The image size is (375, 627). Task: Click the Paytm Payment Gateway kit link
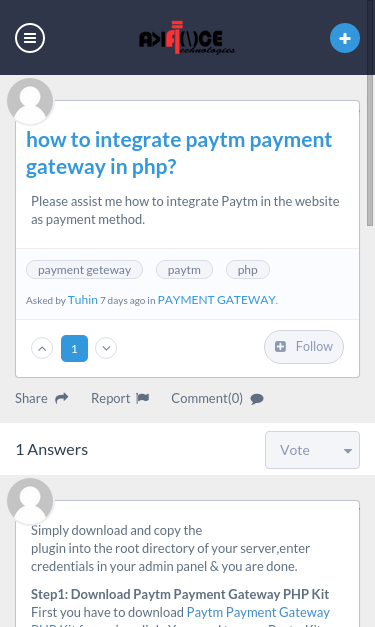coord(258,612)
